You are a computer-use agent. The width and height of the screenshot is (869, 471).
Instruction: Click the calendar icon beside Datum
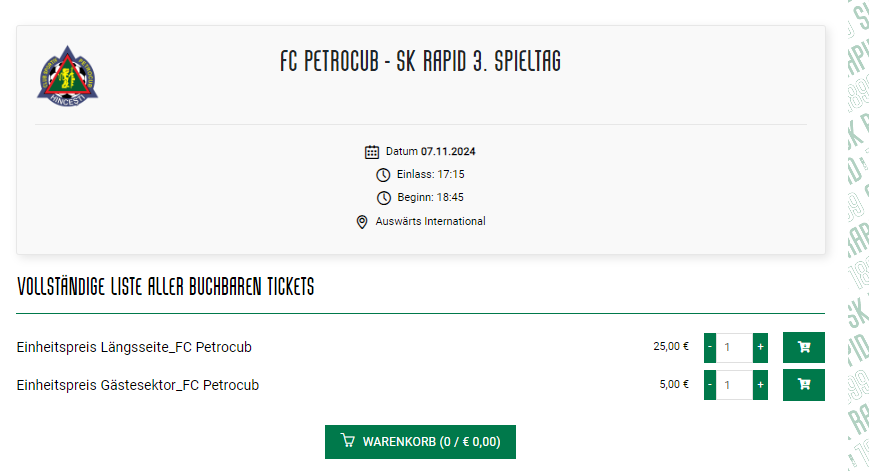coord(372,152)
